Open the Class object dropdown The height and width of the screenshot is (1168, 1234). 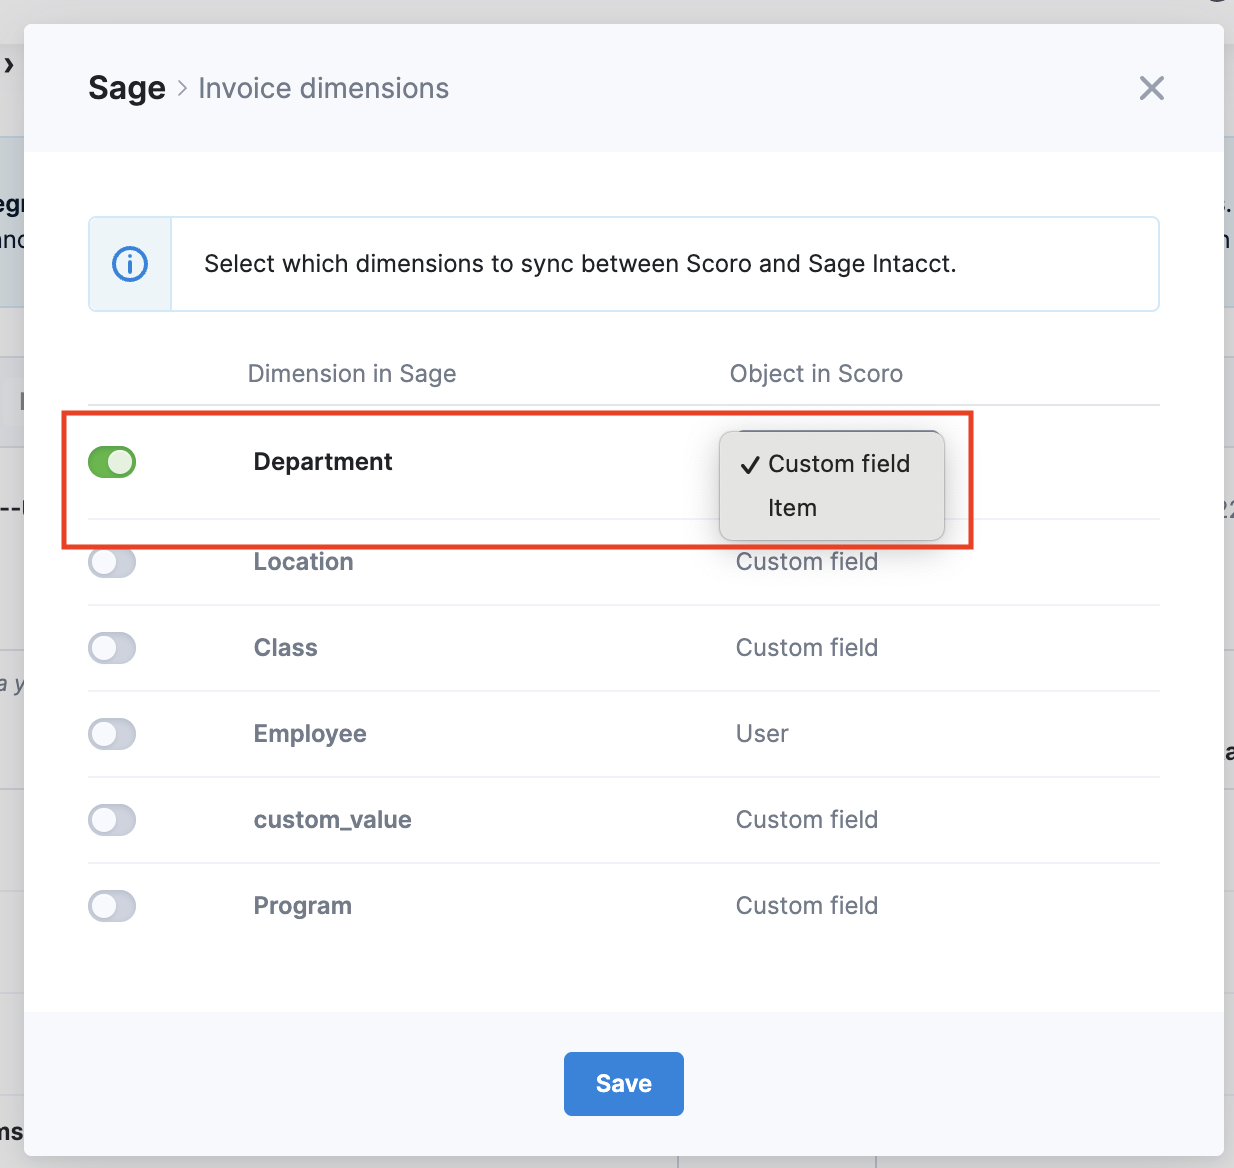[807, 648]
